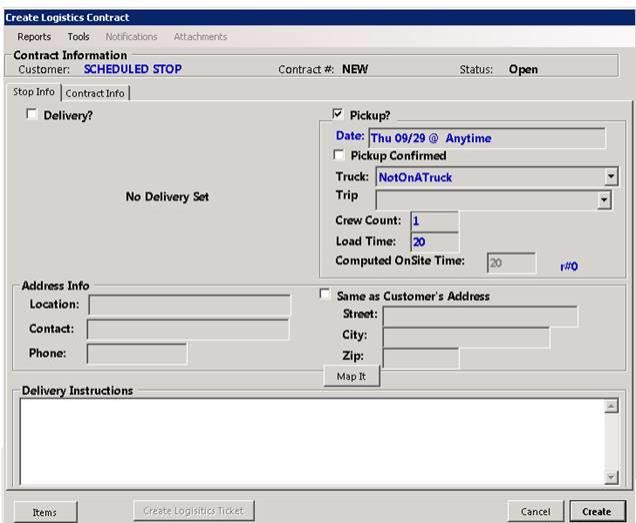Check Same as Customer's Address

point(324,294)
